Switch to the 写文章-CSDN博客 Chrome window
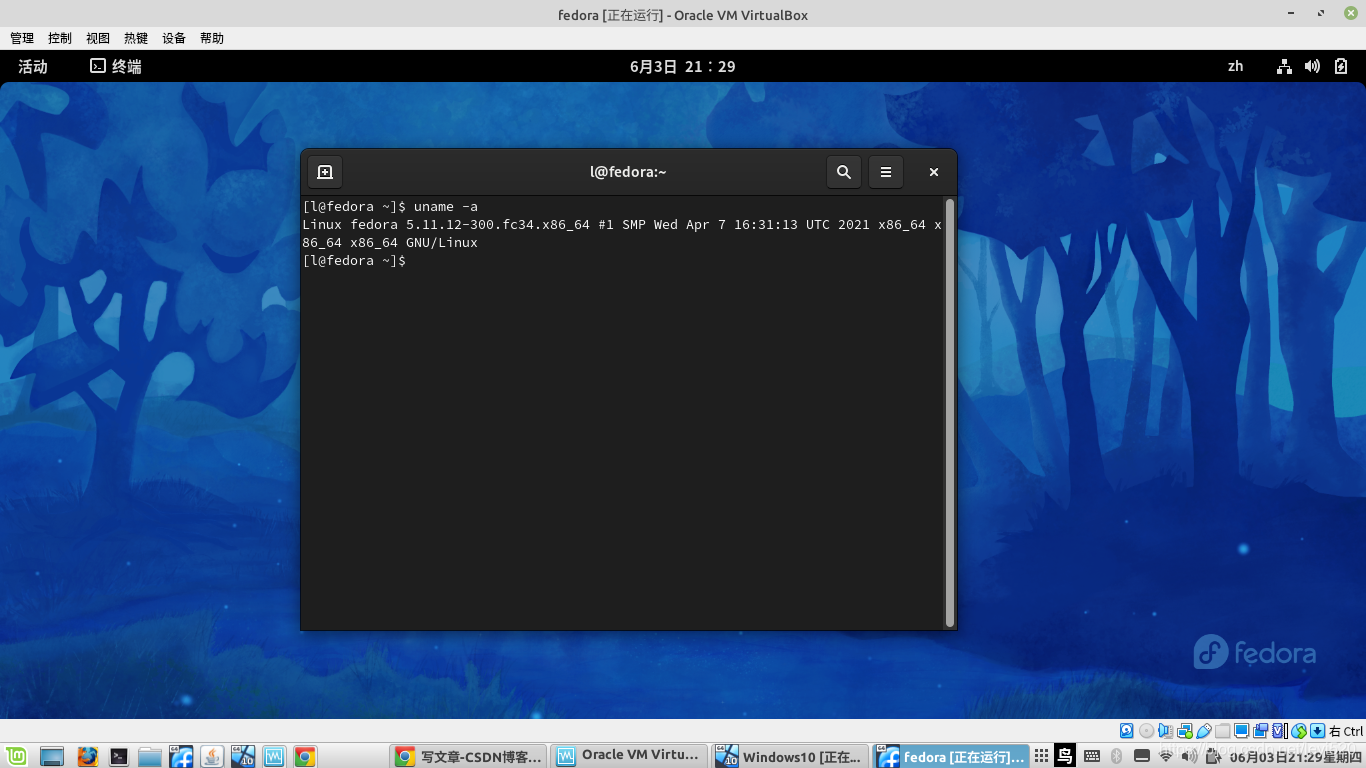The image size is (1366, 768). (x=469, y=756)
